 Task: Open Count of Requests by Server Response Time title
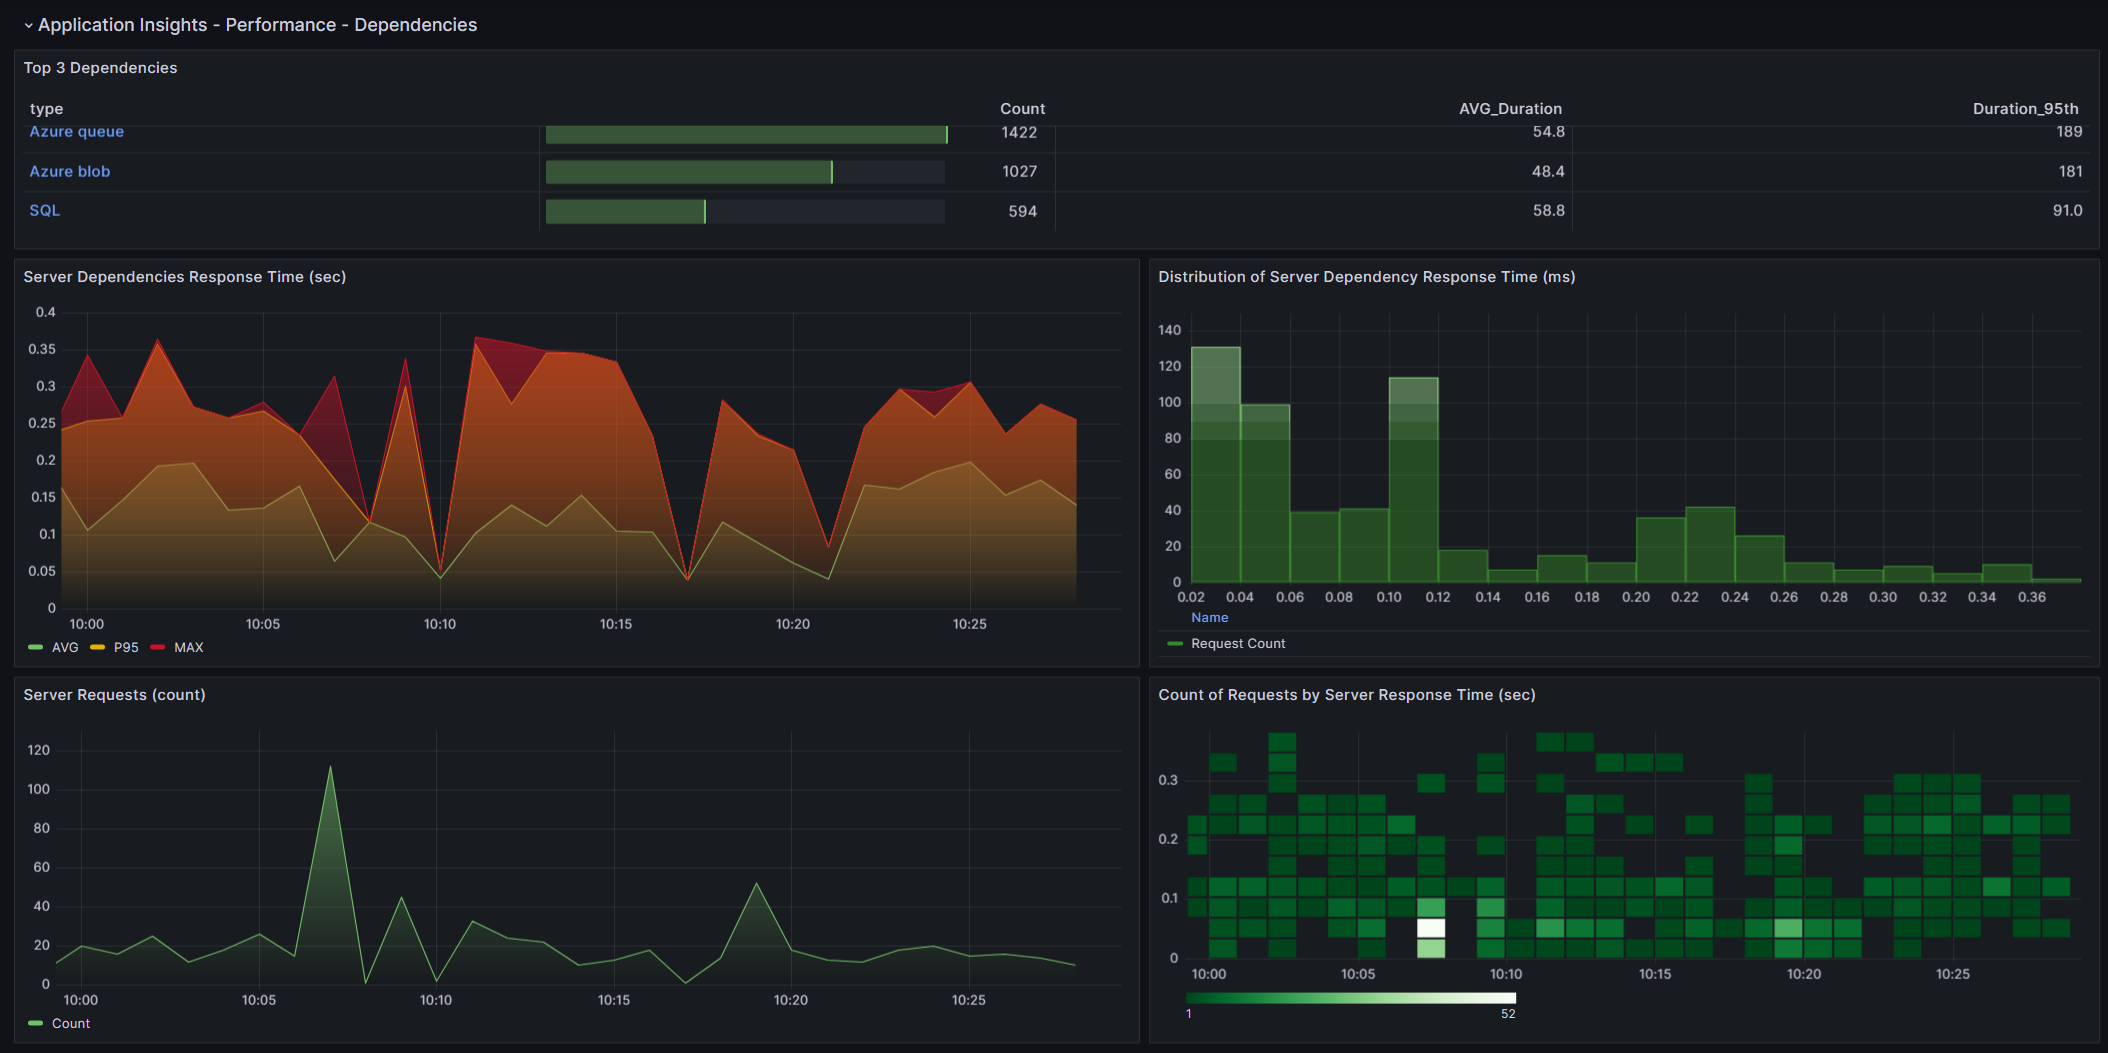1346,695
